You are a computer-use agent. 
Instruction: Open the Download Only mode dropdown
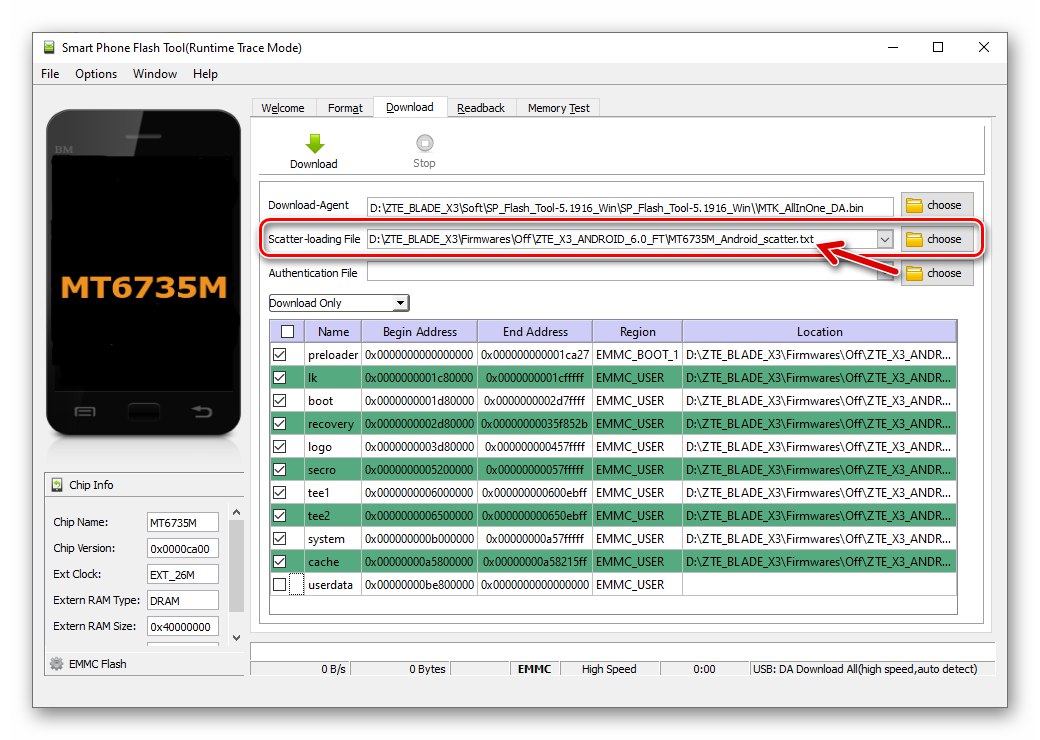pyautogui.click(x=339, y=303)
